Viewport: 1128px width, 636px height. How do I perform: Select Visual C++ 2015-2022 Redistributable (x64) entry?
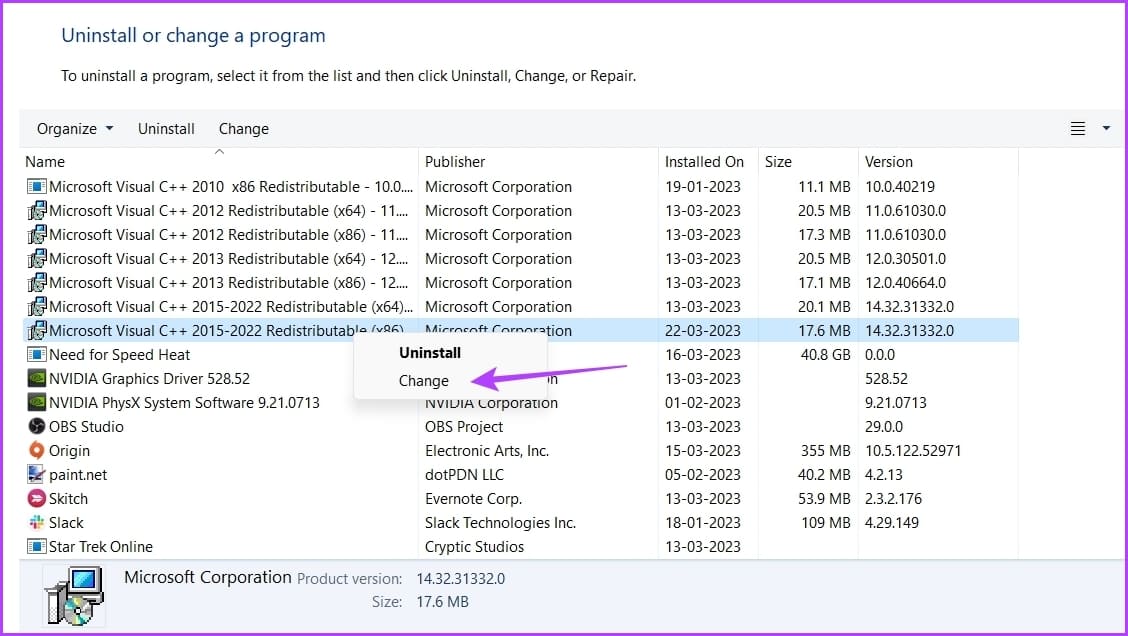[x=231, y=306]
